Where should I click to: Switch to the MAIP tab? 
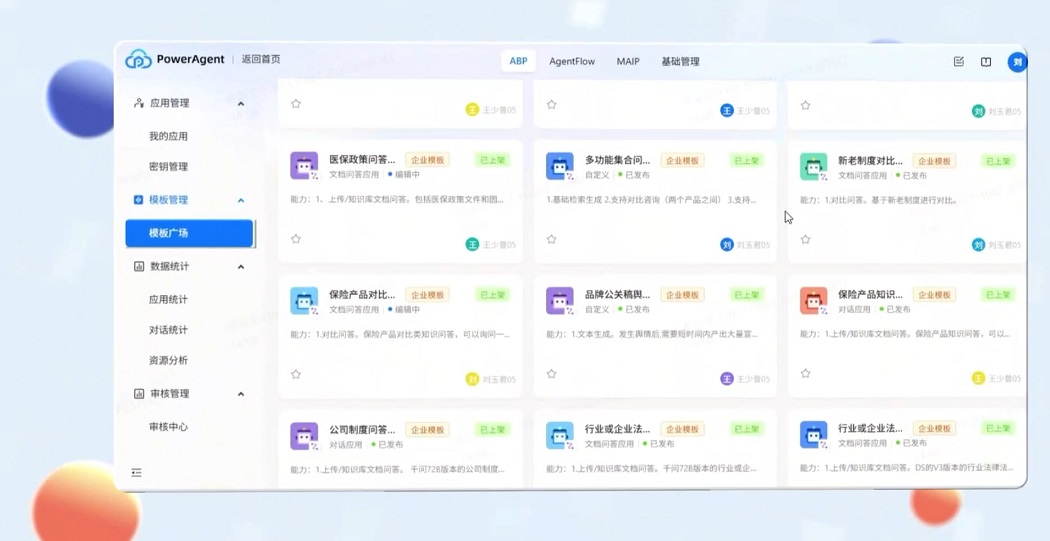628,61
